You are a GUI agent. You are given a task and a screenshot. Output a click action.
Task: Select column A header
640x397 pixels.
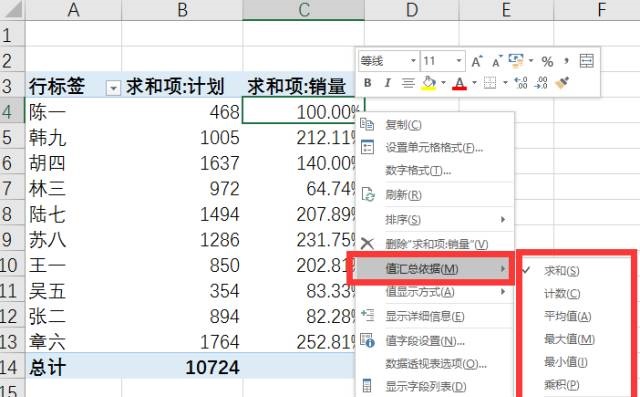73,10
